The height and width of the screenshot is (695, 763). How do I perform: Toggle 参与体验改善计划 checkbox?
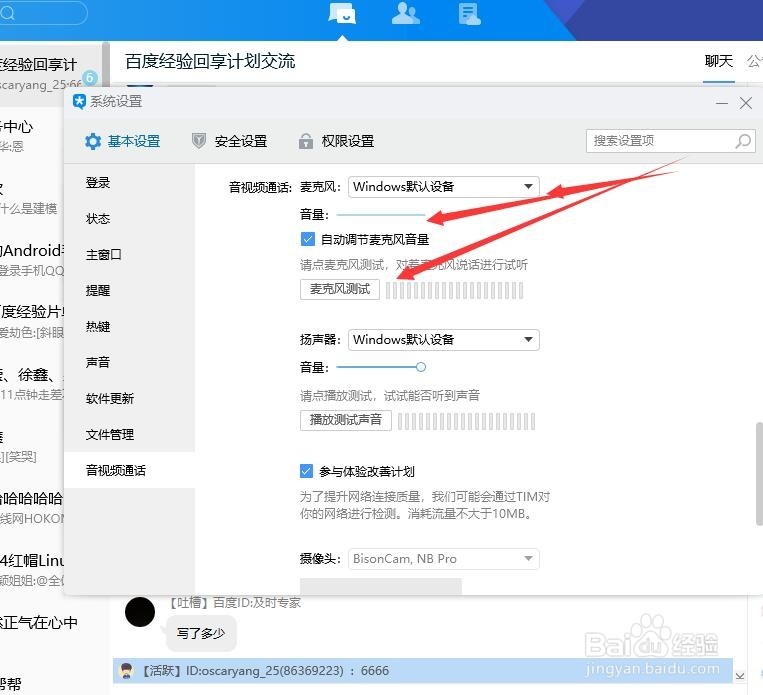coord(306,471)
